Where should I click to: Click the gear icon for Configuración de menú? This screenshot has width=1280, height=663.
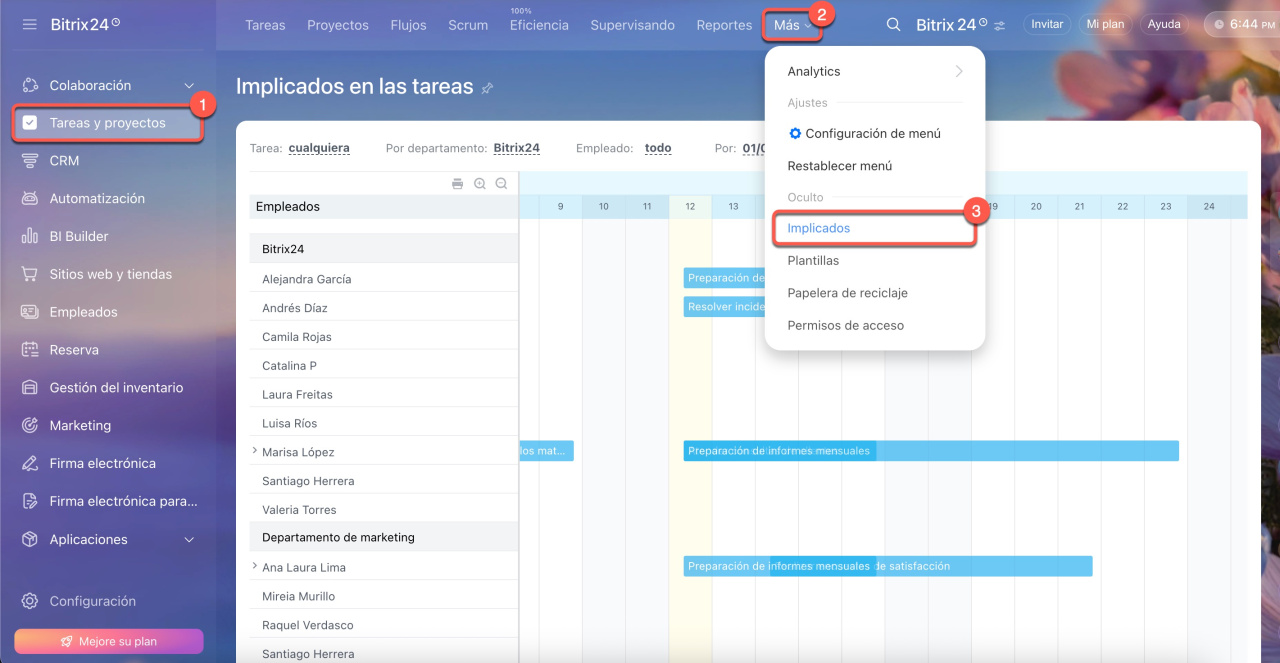point(795,133)
